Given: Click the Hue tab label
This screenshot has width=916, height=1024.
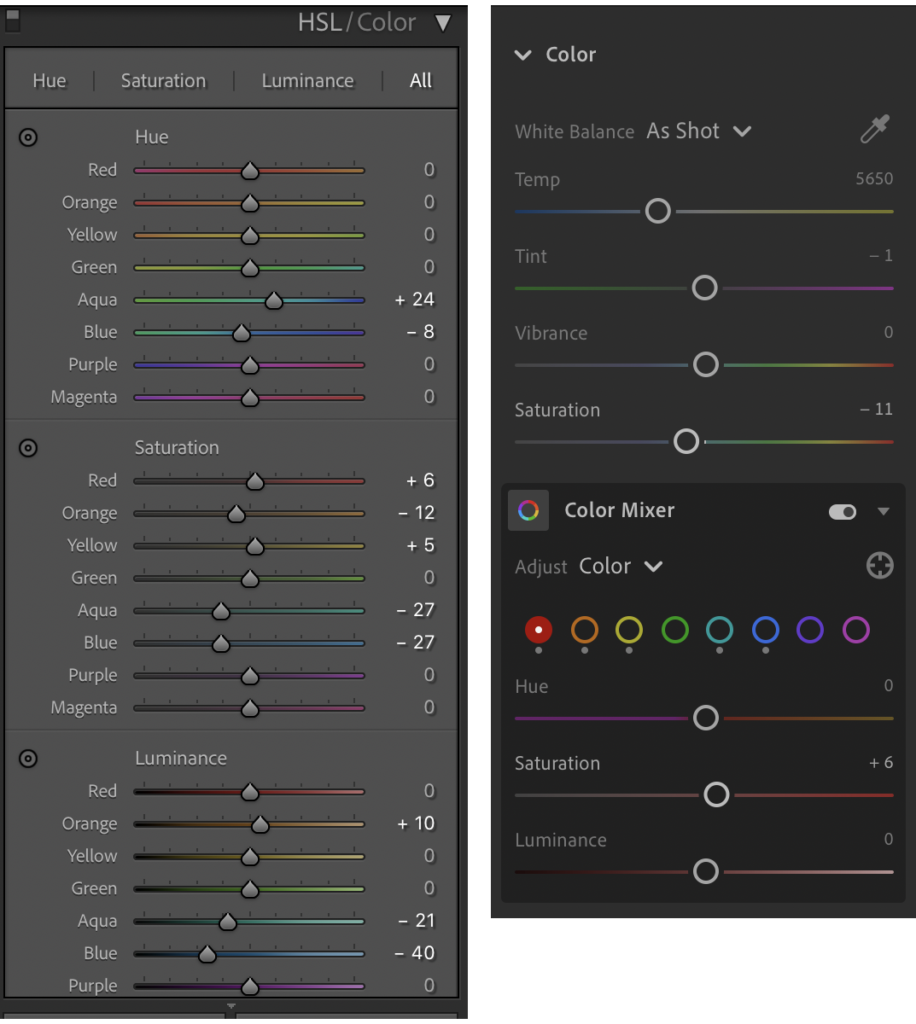Looking at the screenshot, I should (50, 81).
